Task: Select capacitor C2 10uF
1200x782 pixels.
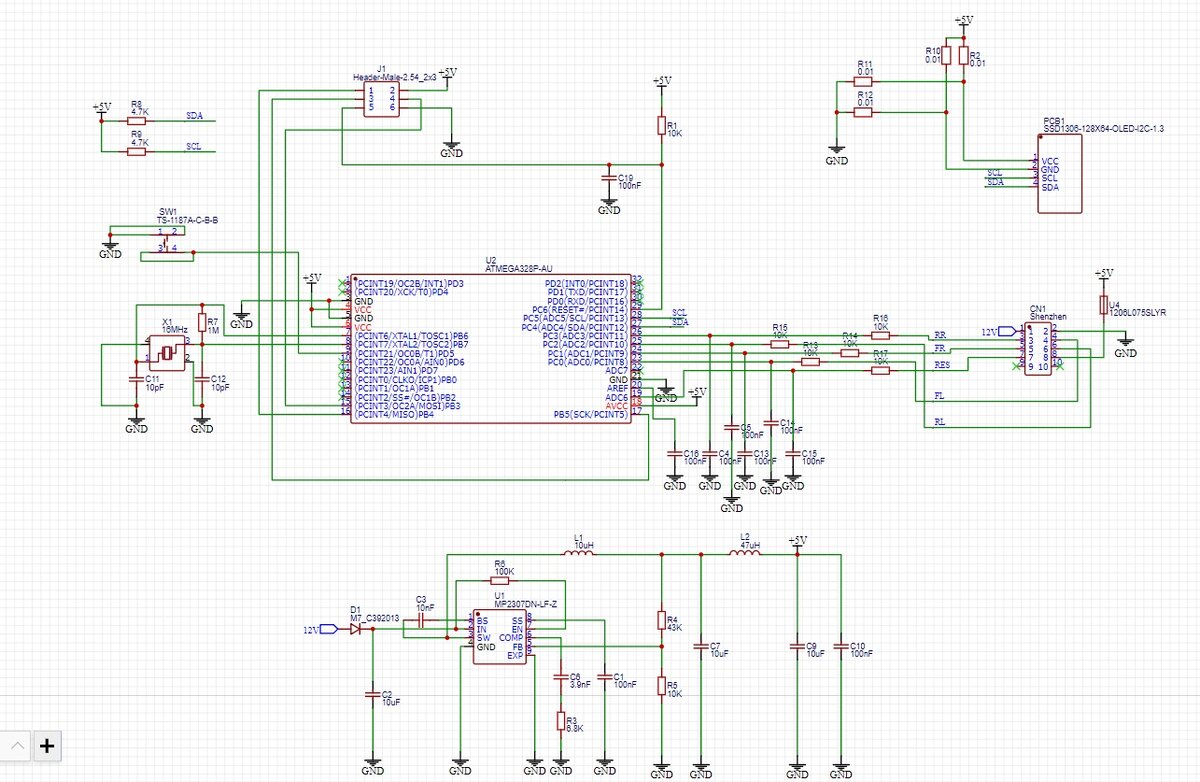Action: click(372, 695)
